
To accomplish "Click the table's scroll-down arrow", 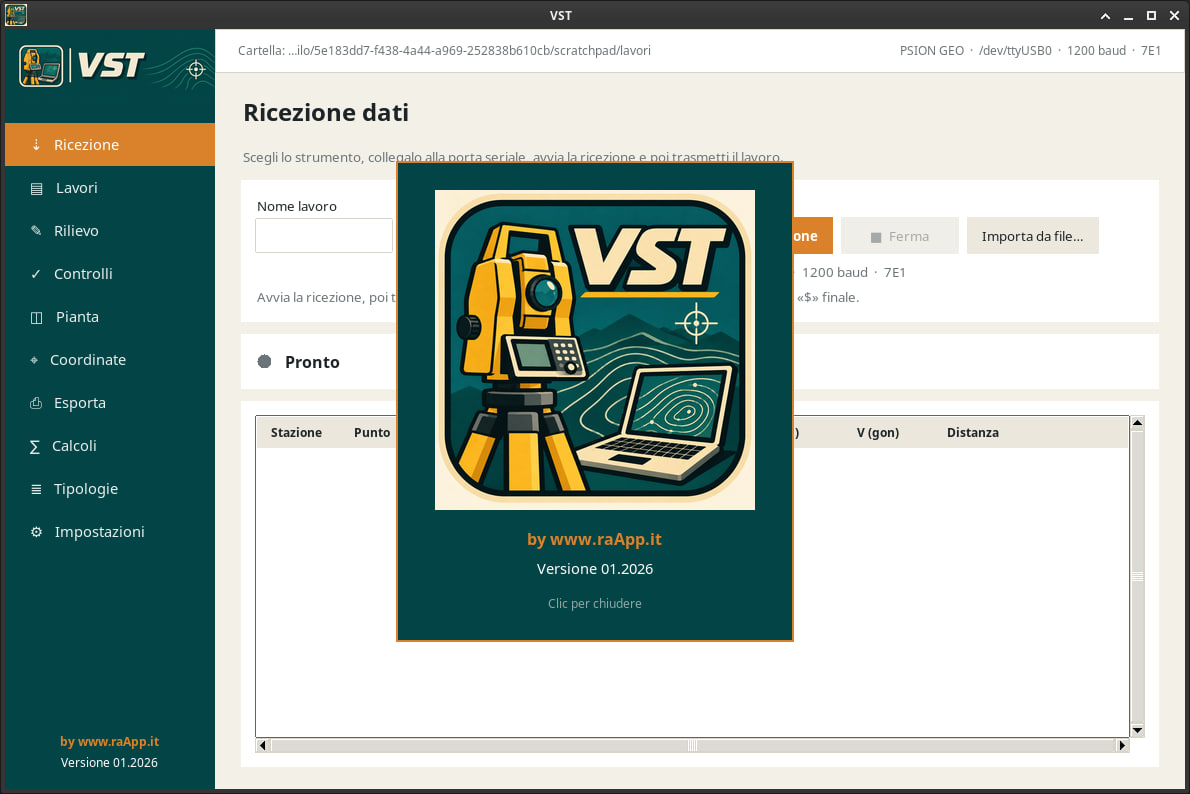I will point(1137,730).
